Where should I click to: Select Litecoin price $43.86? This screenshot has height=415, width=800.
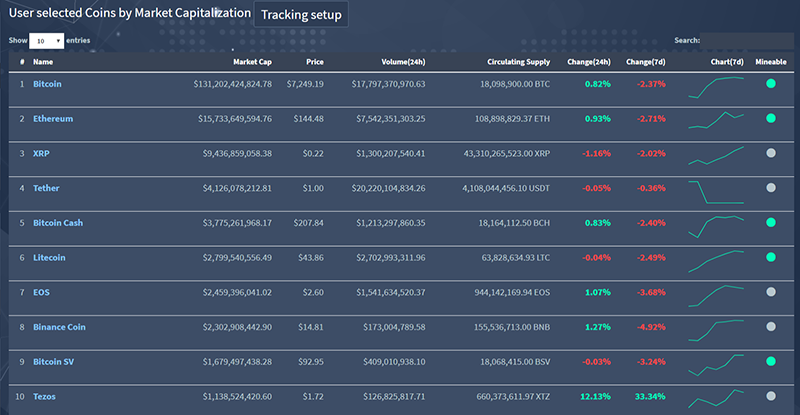pos(311,258)
